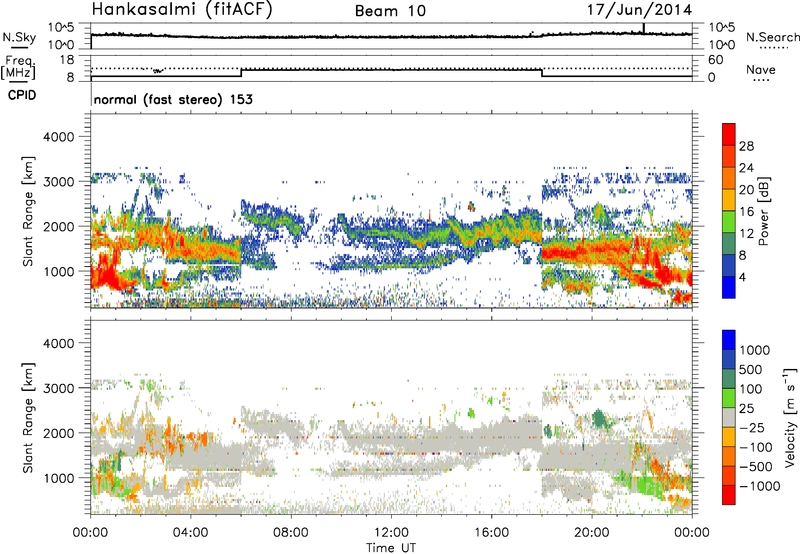Click the '04:00' time tick label
Image resolution: width=800 pixels, height=554 pixels.
pyautogui.click(x=191, y=533)
